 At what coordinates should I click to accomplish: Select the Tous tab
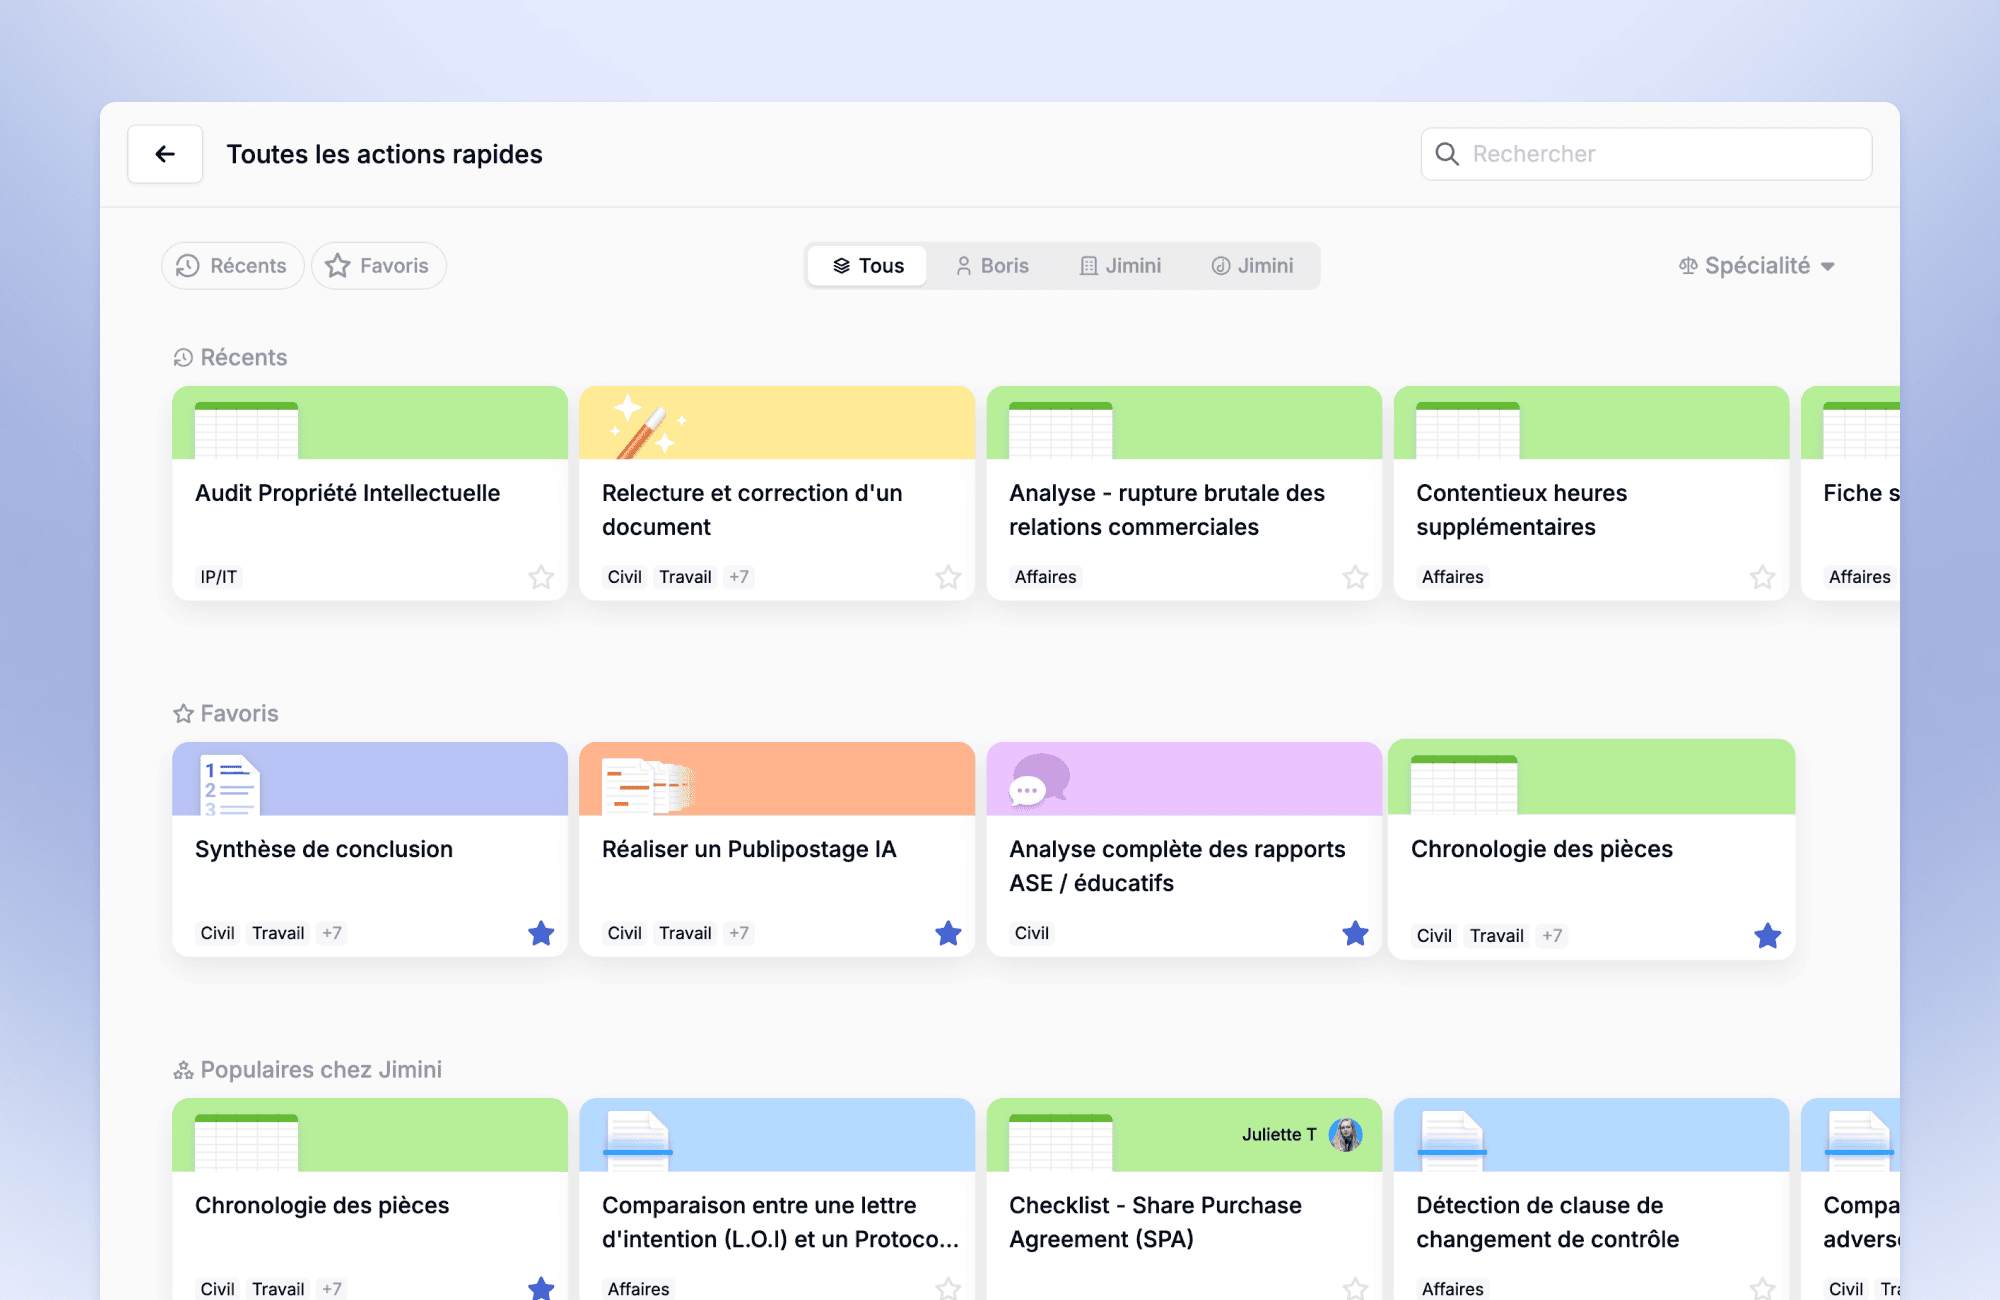tap(867, 266)
